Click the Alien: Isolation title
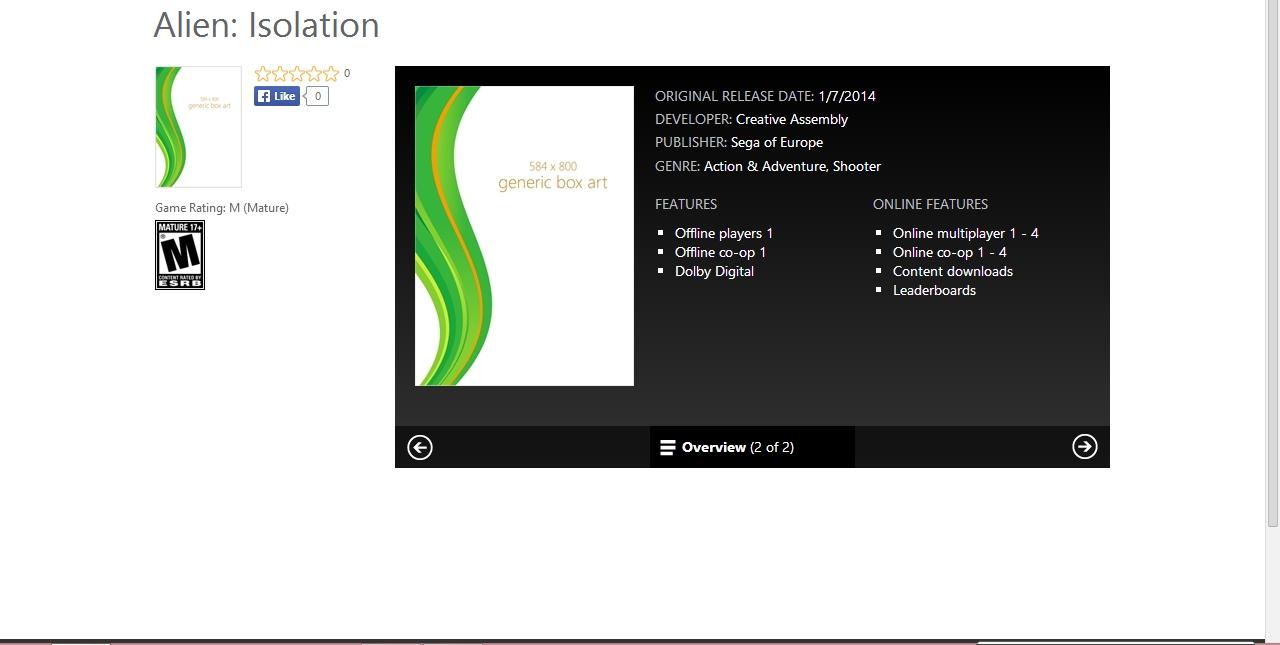Screen dimensions: 1280x645 point(267,24)
